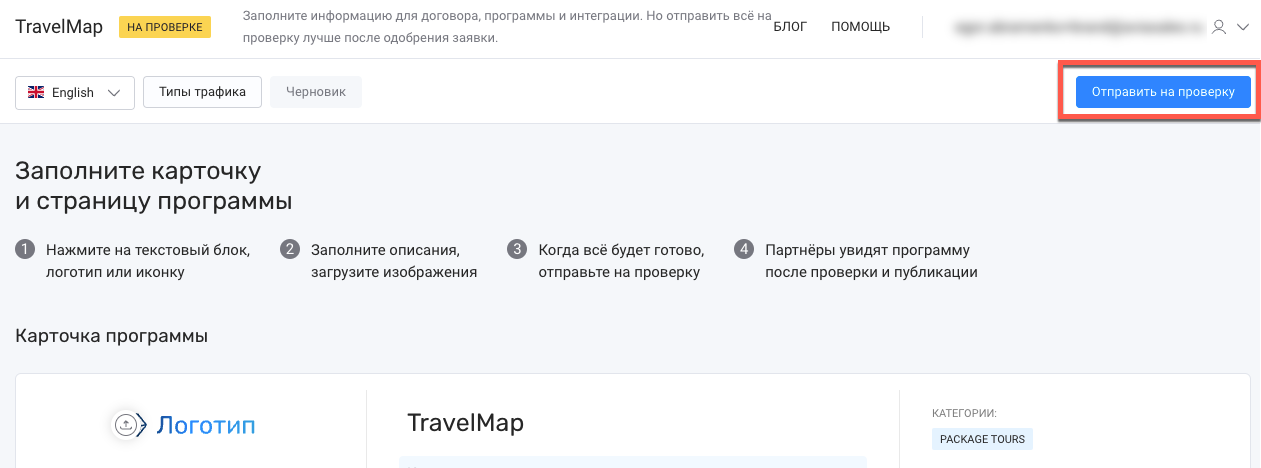
Task: Edit the TravelMap program title
Action: [465, 423]
